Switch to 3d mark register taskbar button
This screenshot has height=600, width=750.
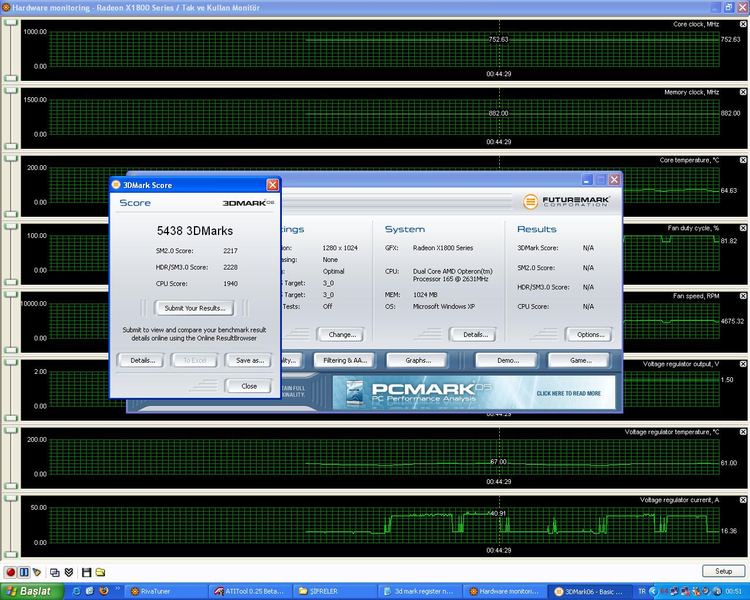click(419, 591)
